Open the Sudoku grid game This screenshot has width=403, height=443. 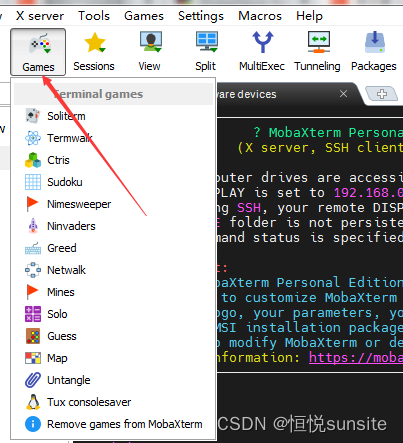(x=113, y=182)
